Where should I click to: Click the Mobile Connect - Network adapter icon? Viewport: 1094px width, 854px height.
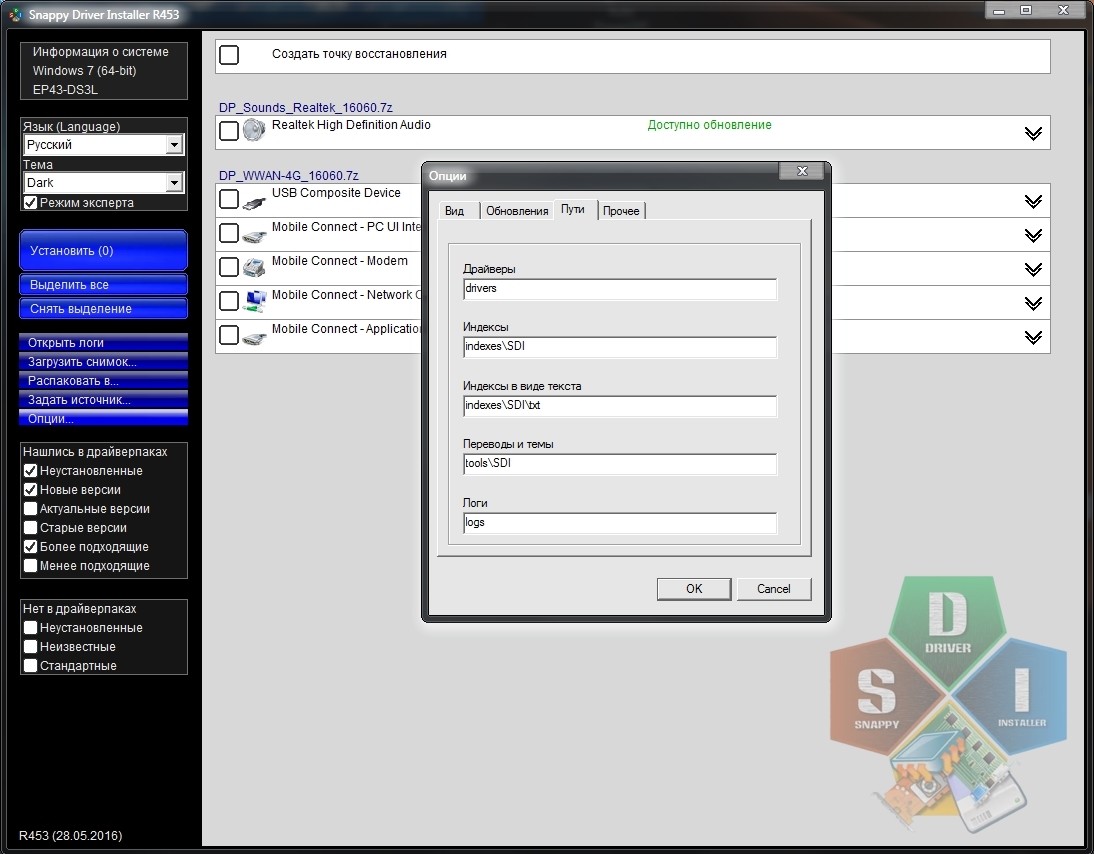coord(255,301)
